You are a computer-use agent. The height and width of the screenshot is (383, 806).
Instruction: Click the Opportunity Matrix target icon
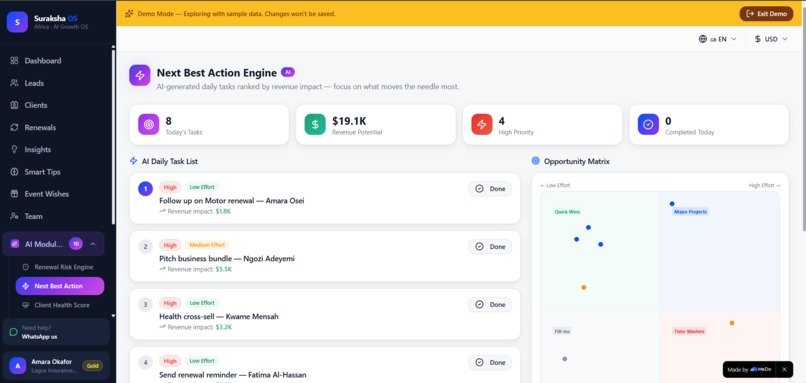point(536,161)
